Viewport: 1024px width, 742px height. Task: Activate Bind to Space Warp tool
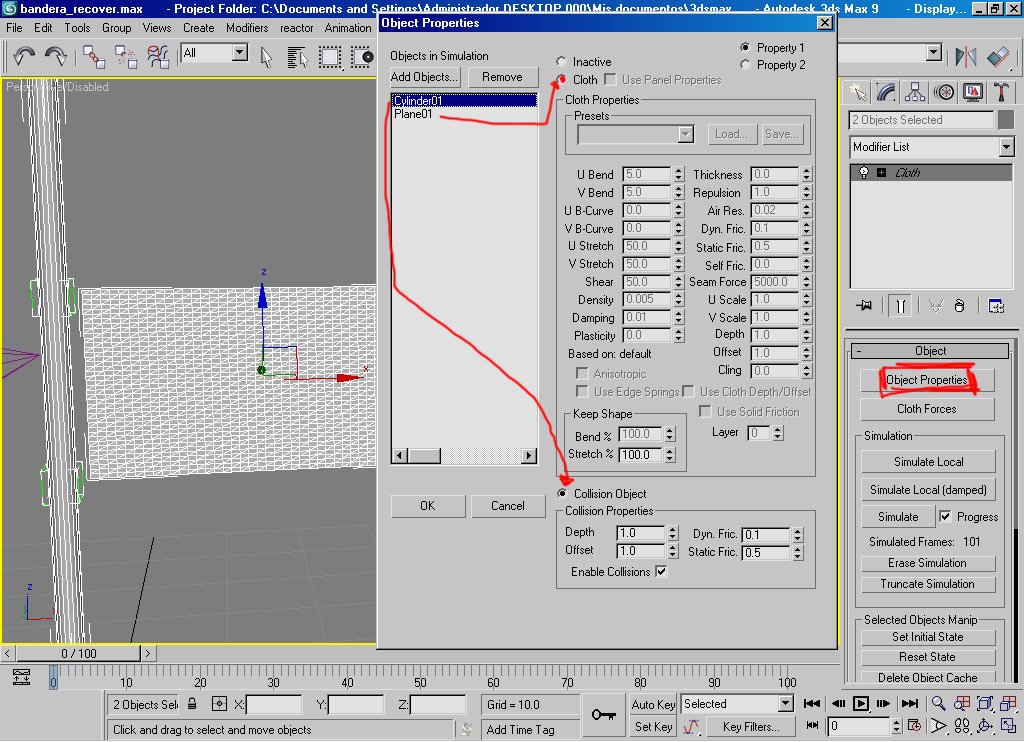pos(157,57)
